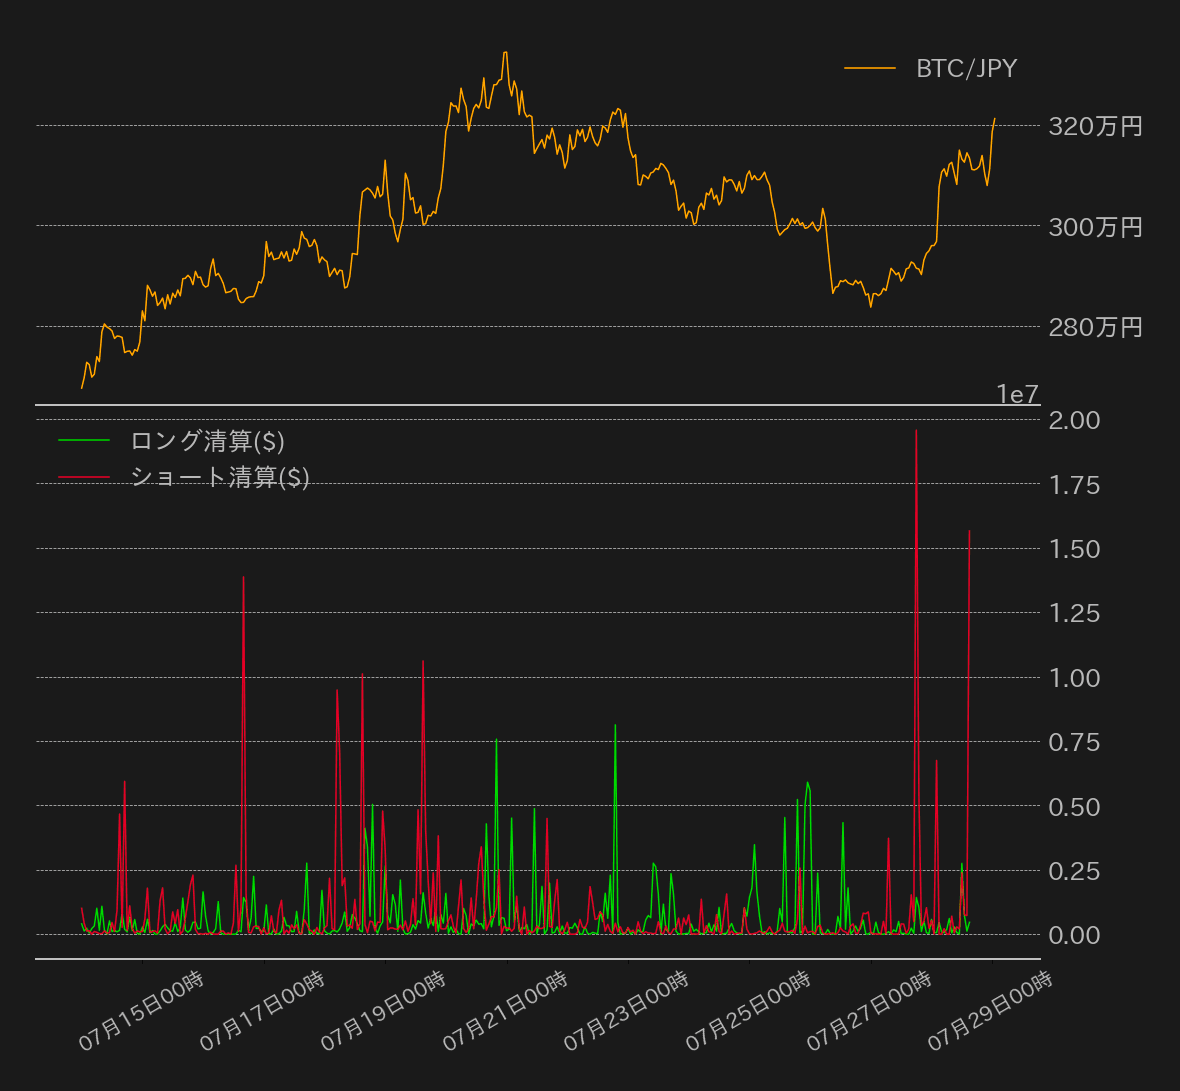
Task: Click the ショート清算($) legend label
Action: (219, 477)
